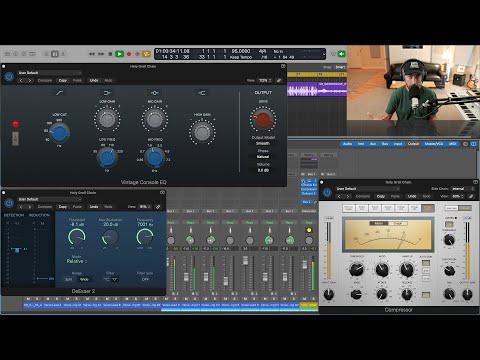This screenshot has height=360, width=480.
Task: Click the Stop button in transport
Action: 110,54
